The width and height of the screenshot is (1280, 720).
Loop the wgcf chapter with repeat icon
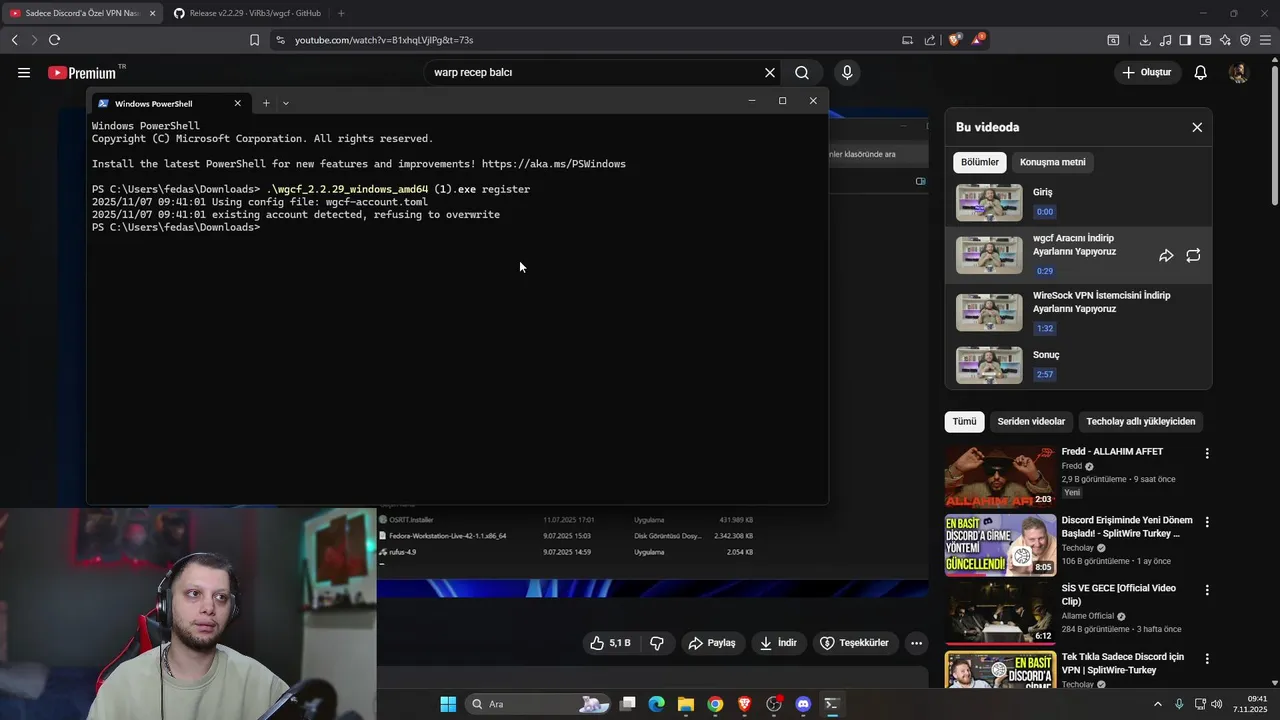[x=1193, y=256]
